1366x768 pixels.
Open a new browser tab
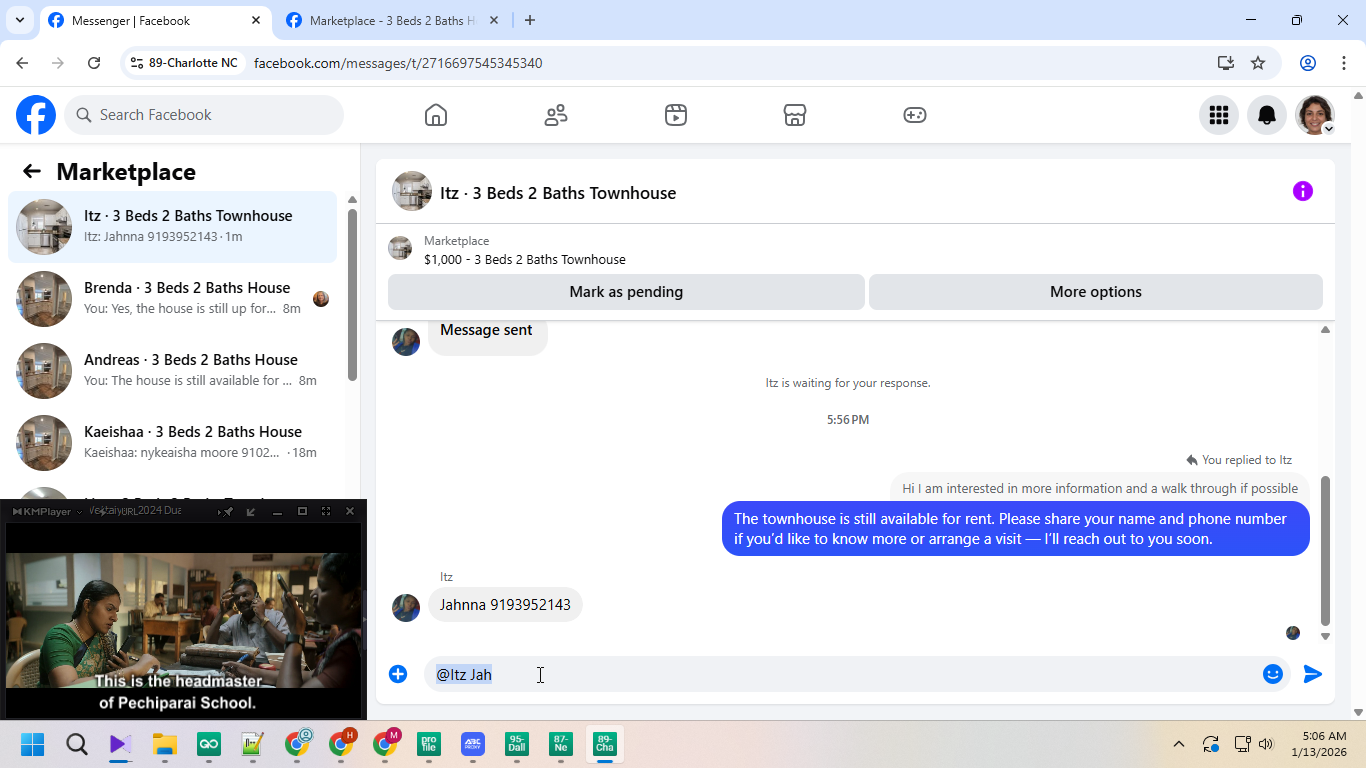[530, 20]
